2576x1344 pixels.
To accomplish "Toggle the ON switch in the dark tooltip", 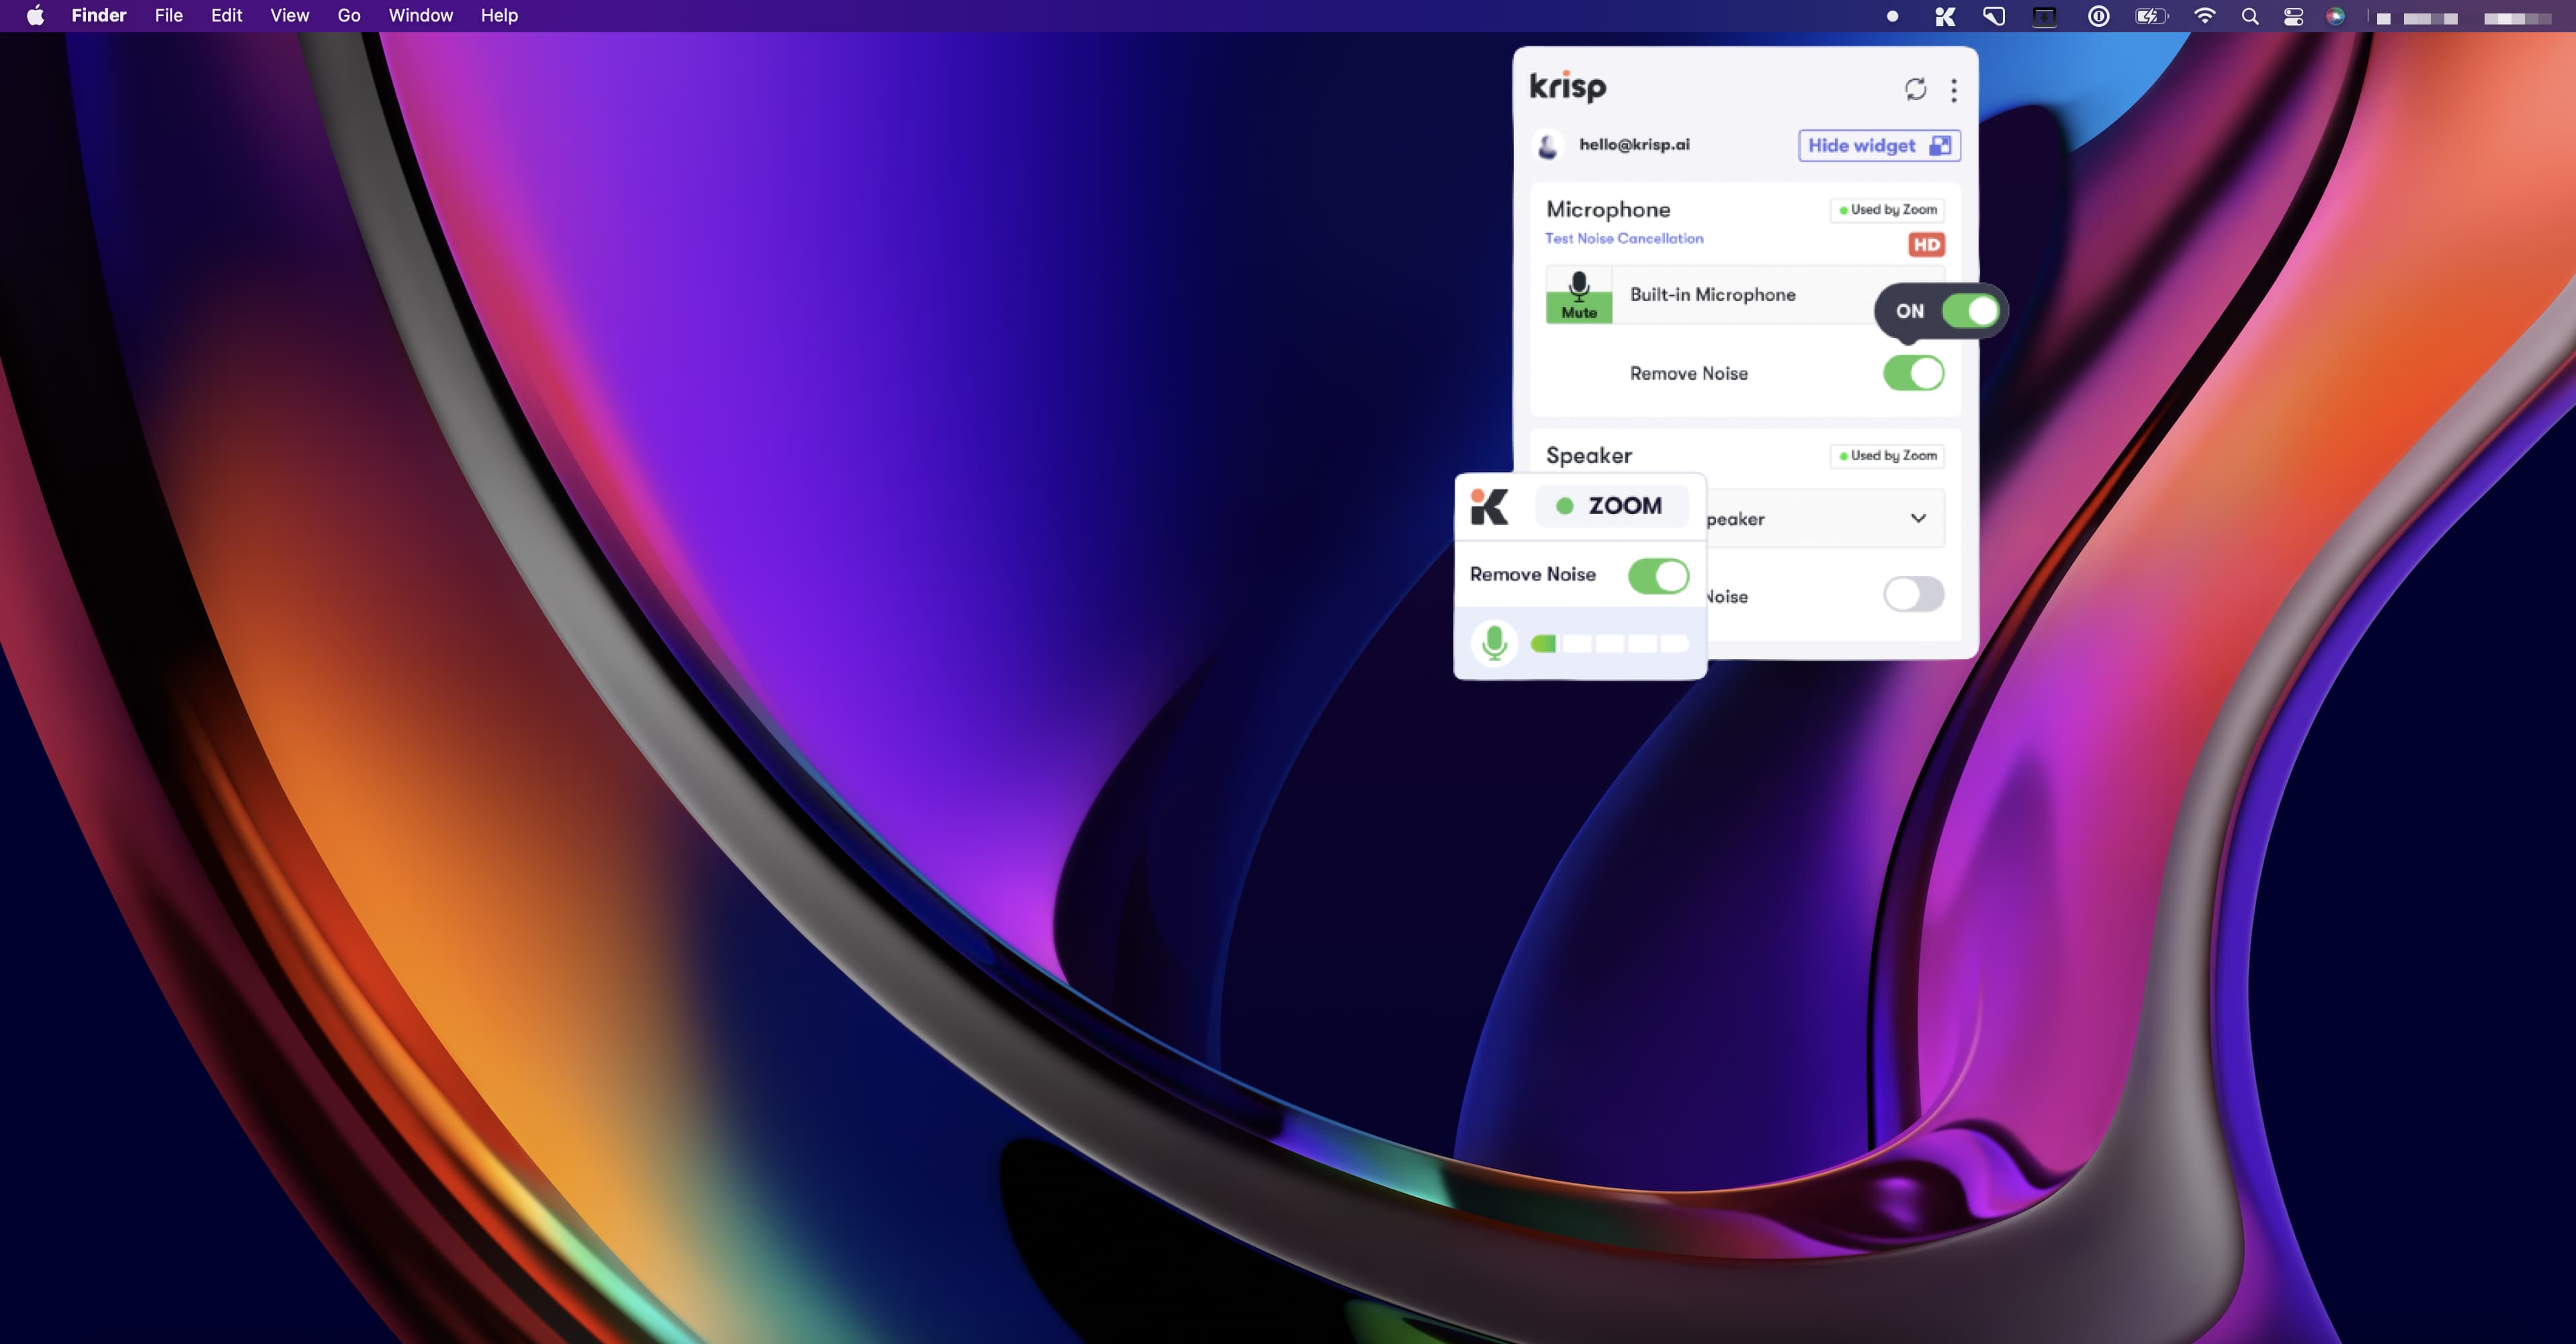I will (1970, 311).
